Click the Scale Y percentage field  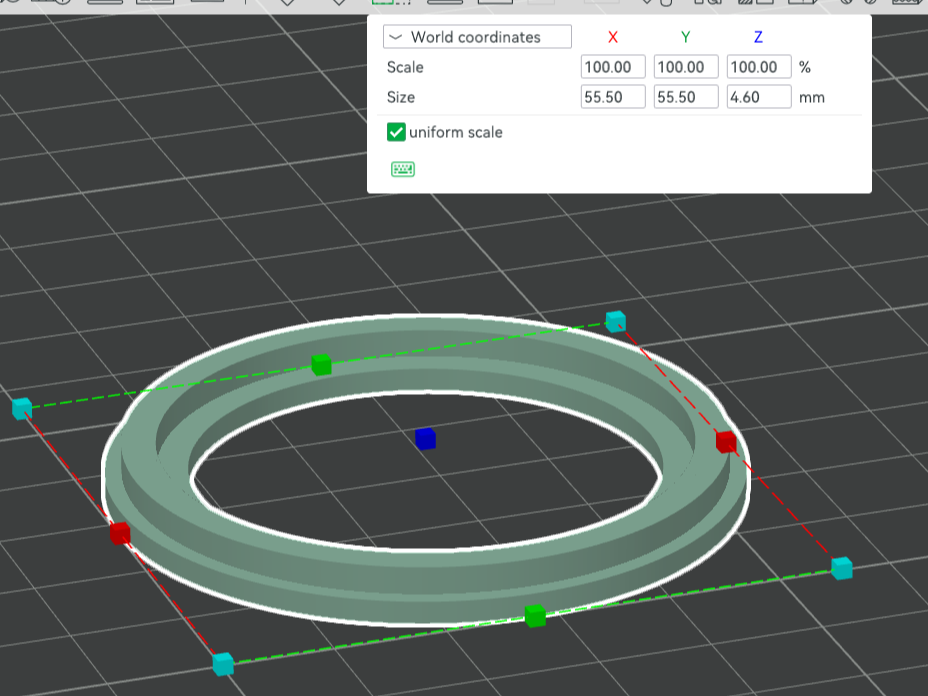tap(686, 67)
